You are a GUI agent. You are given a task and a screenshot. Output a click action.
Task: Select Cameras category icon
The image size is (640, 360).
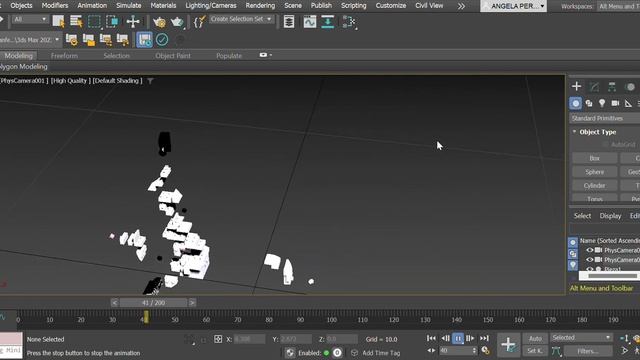click(x=615, y=103)
